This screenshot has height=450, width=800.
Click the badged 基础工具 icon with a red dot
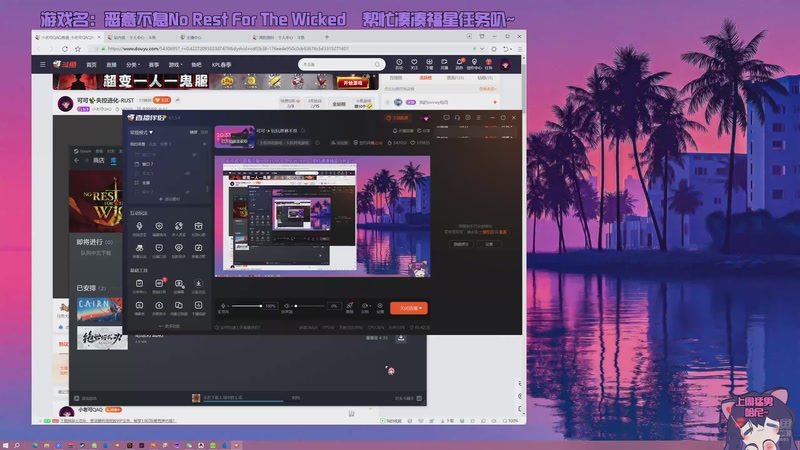(x=159, y=283)
